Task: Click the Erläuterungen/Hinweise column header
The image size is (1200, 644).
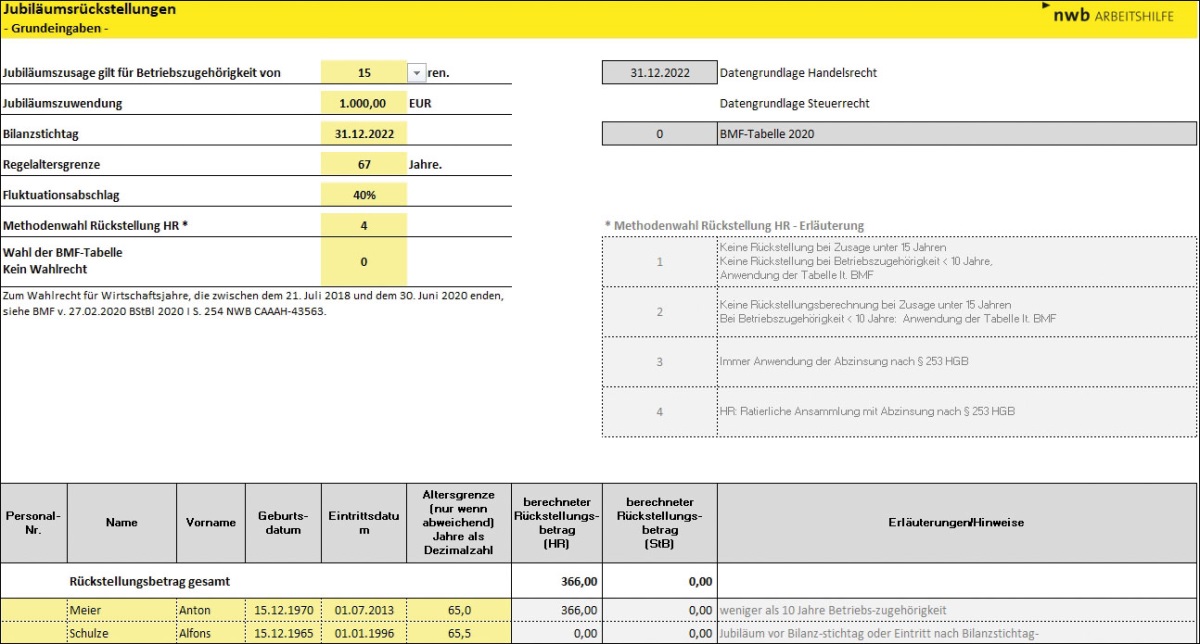Action: click(956, 523)
